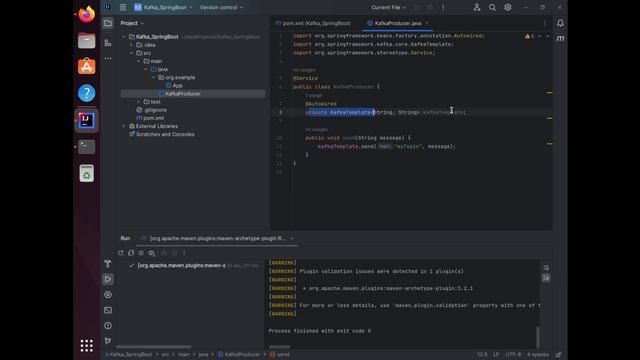Collapse org.example package
Screen dimensions: 640x360
coord(153,78)
